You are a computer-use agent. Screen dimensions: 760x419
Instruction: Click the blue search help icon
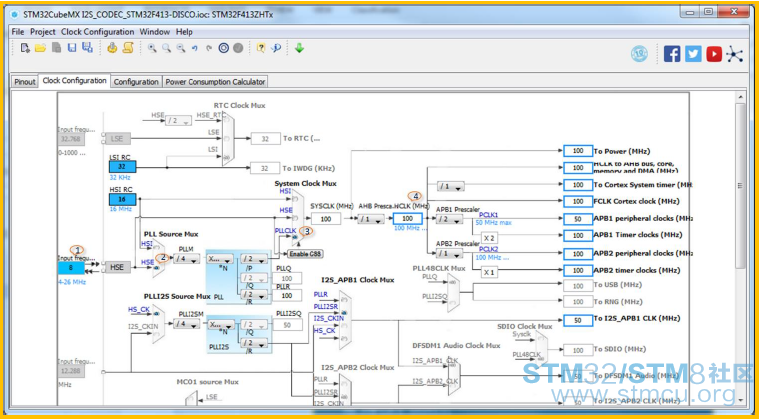pos(276,48)
